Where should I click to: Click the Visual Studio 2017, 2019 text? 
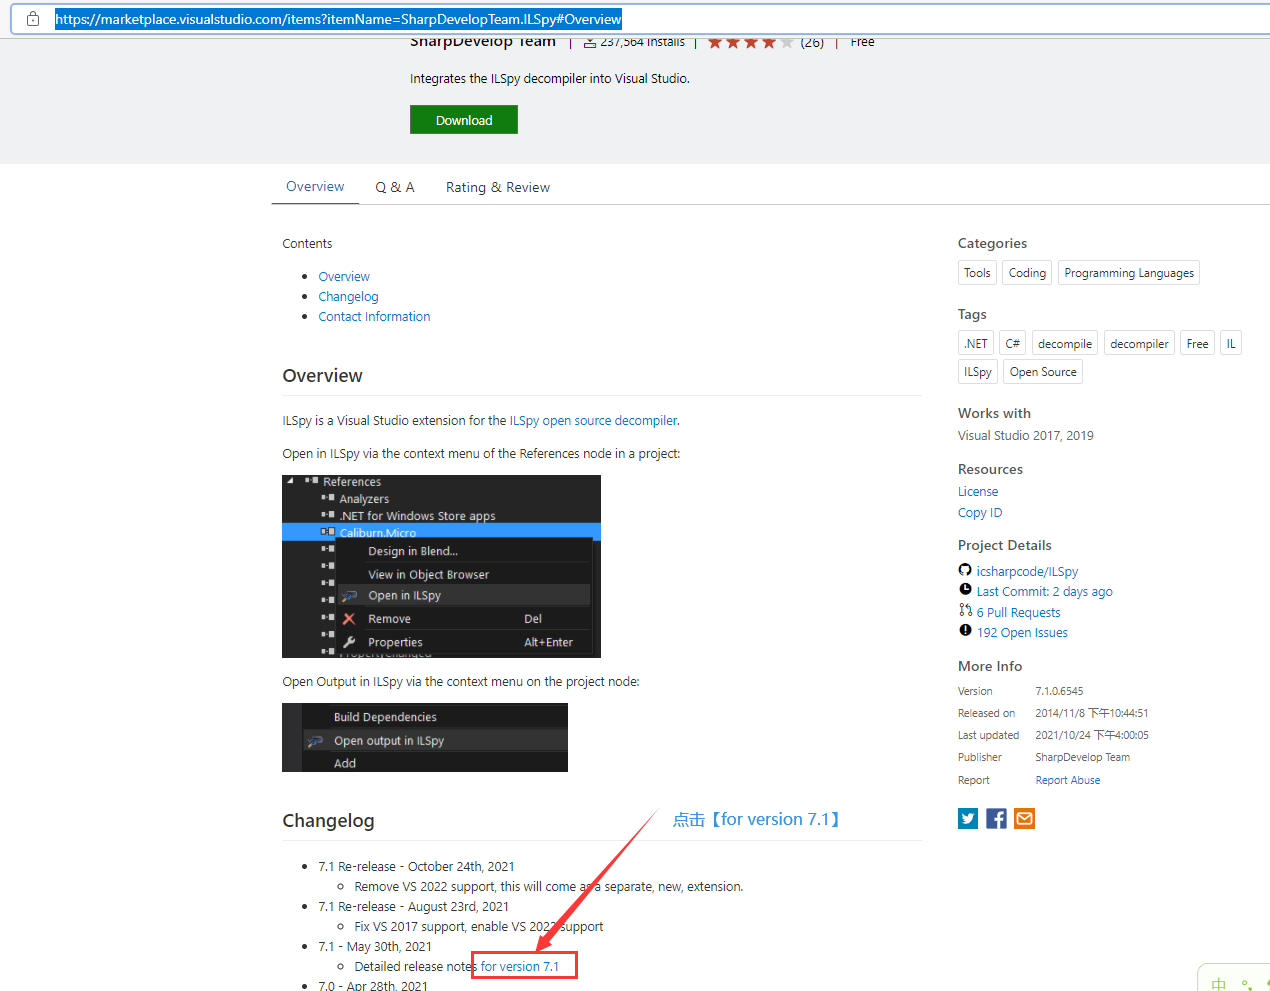(1025, 436)
